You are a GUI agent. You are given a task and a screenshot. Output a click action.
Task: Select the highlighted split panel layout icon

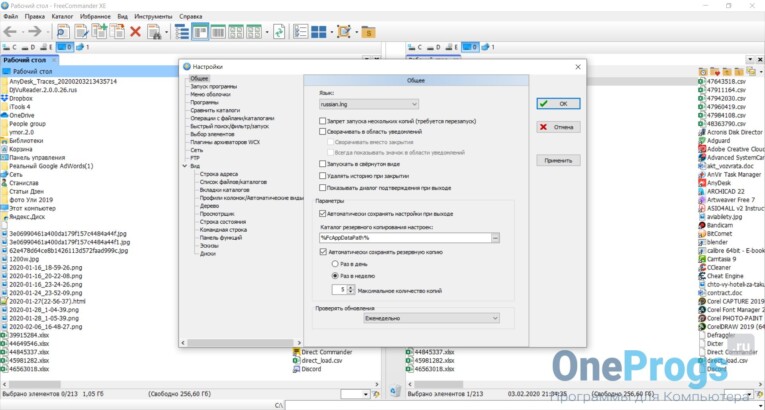click(x=200, y=32)
